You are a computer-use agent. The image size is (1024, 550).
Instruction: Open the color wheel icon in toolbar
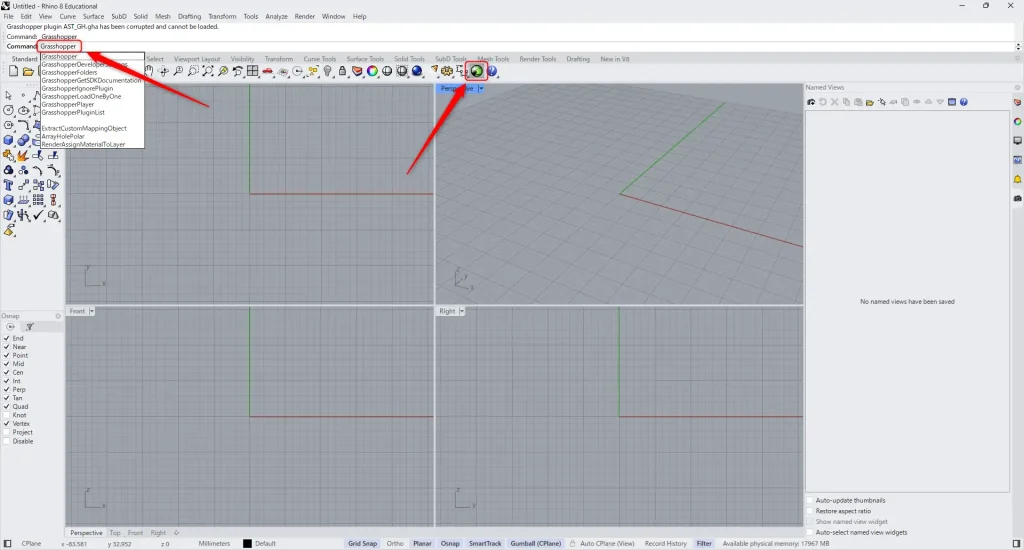tap(372, 71)
